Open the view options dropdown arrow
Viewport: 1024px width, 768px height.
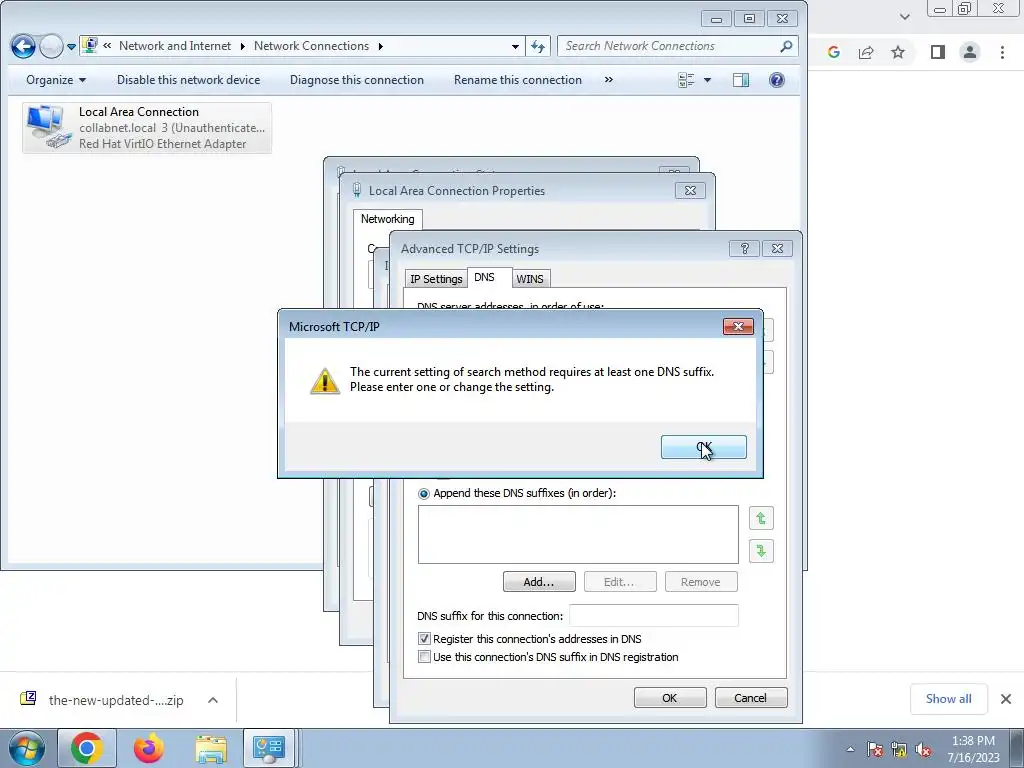pos(707,80)
